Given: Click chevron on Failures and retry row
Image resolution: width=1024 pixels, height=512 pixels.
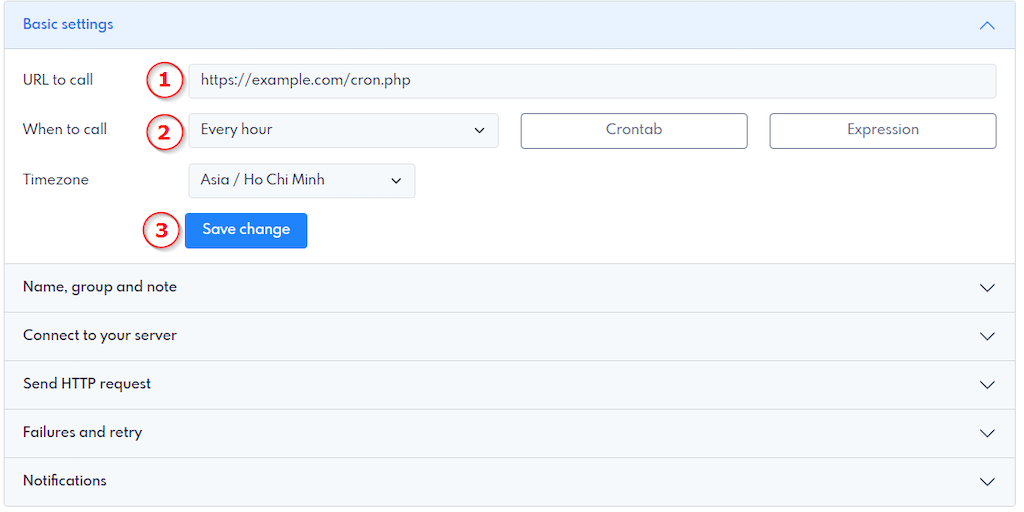Looking at the screenshot, I should tap(987, 433).
